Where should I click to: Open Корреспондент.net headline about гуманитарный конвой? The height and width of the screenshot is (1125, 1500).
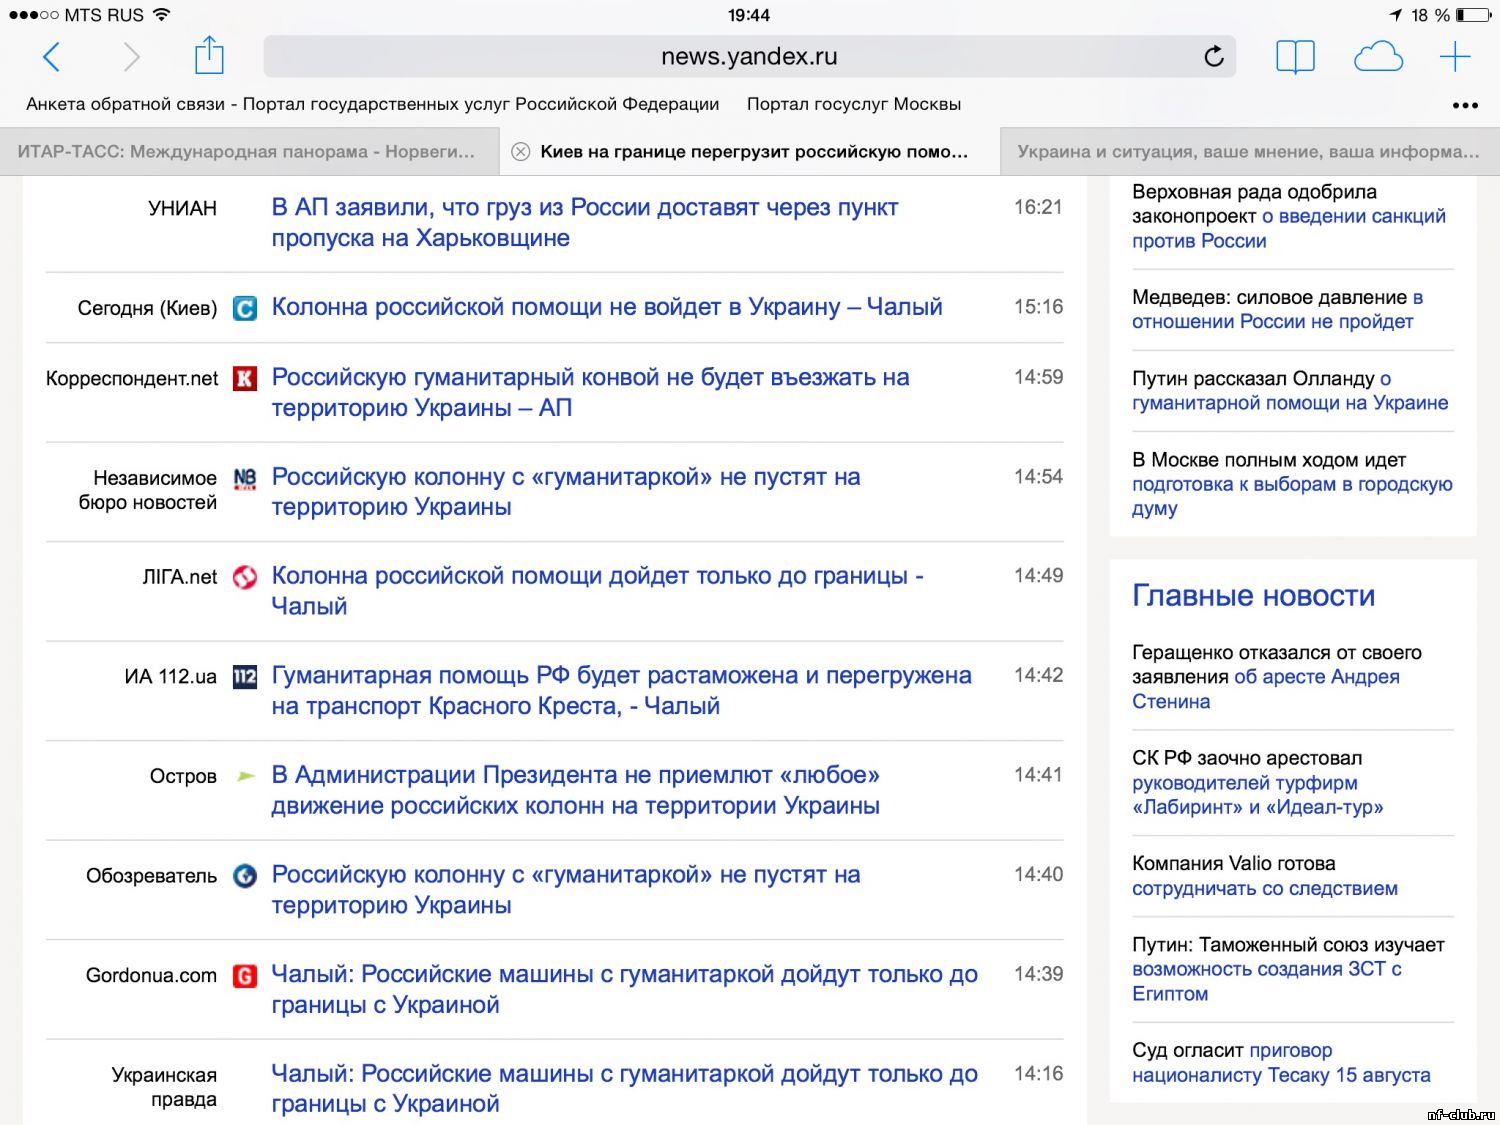[x=590, y=392]
